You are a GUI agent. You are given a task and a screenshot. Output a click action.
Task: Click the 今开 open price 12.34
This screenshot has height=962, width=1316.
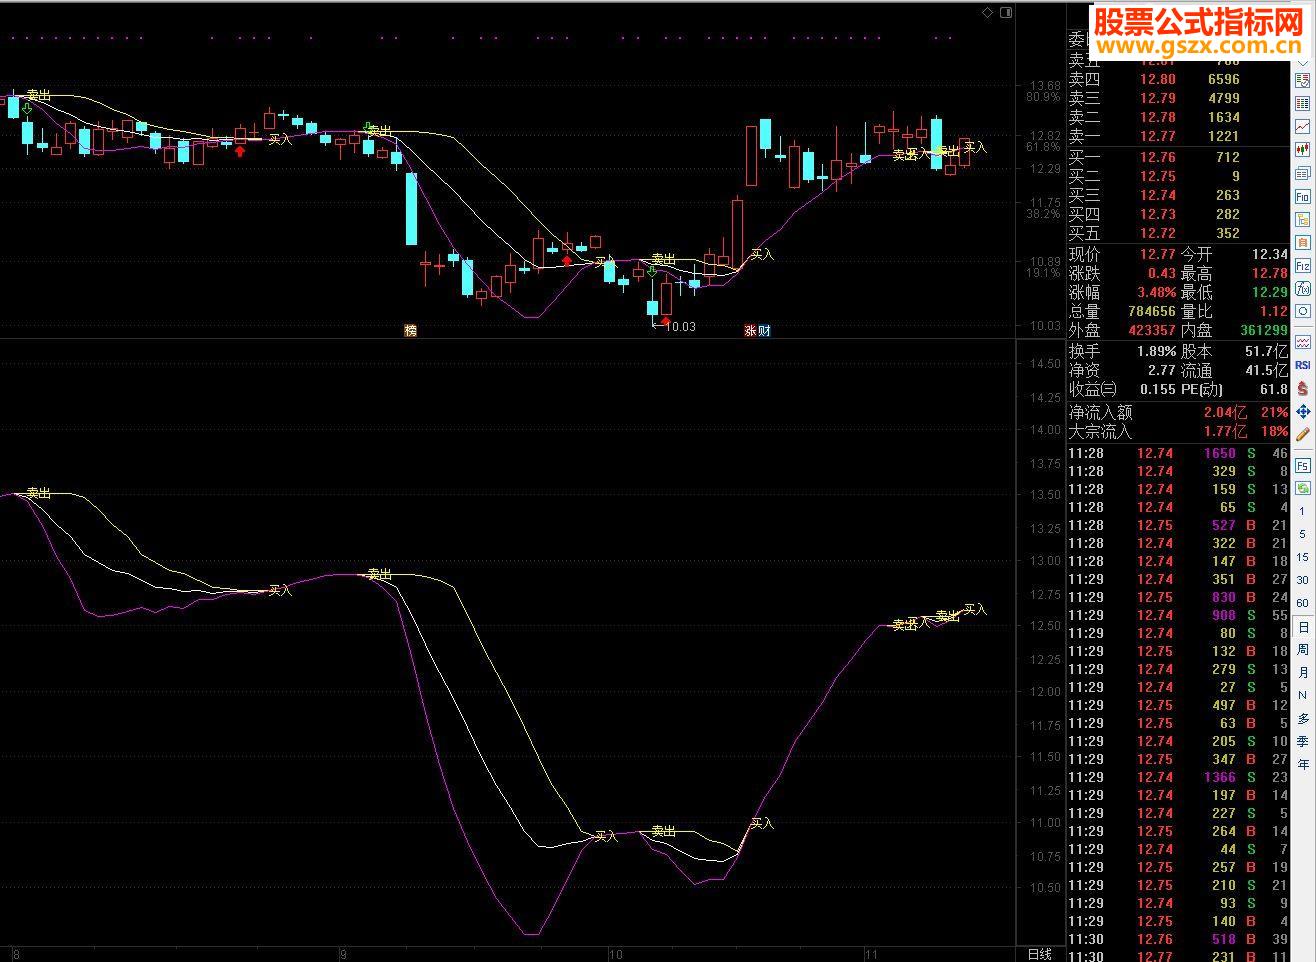[x=1270, y=255]
